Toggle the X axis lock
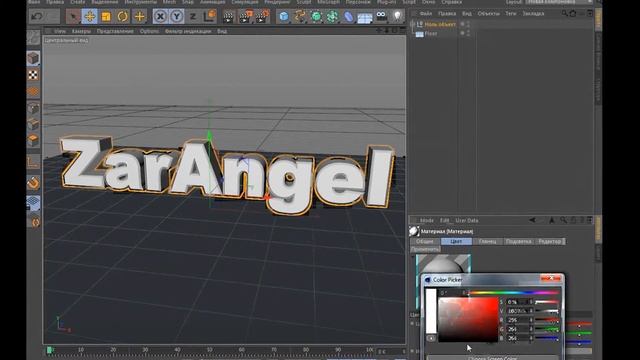This screenshot has width=640, height=360. [x=160, y=17]
